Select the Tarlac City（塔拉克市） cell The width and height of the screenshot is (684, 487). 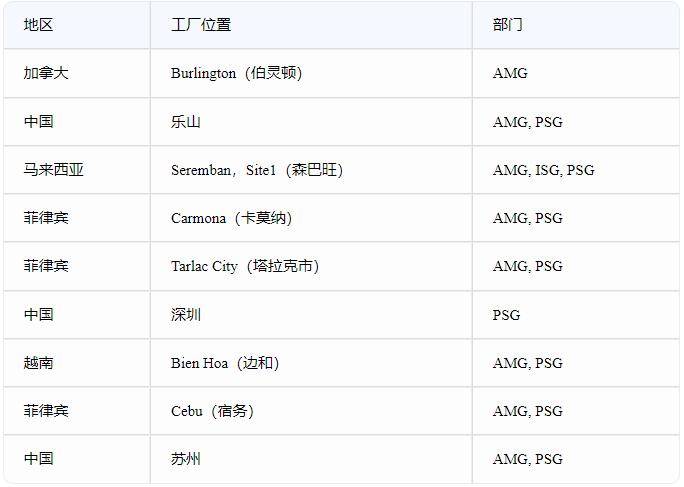click(x=244, y=266)
